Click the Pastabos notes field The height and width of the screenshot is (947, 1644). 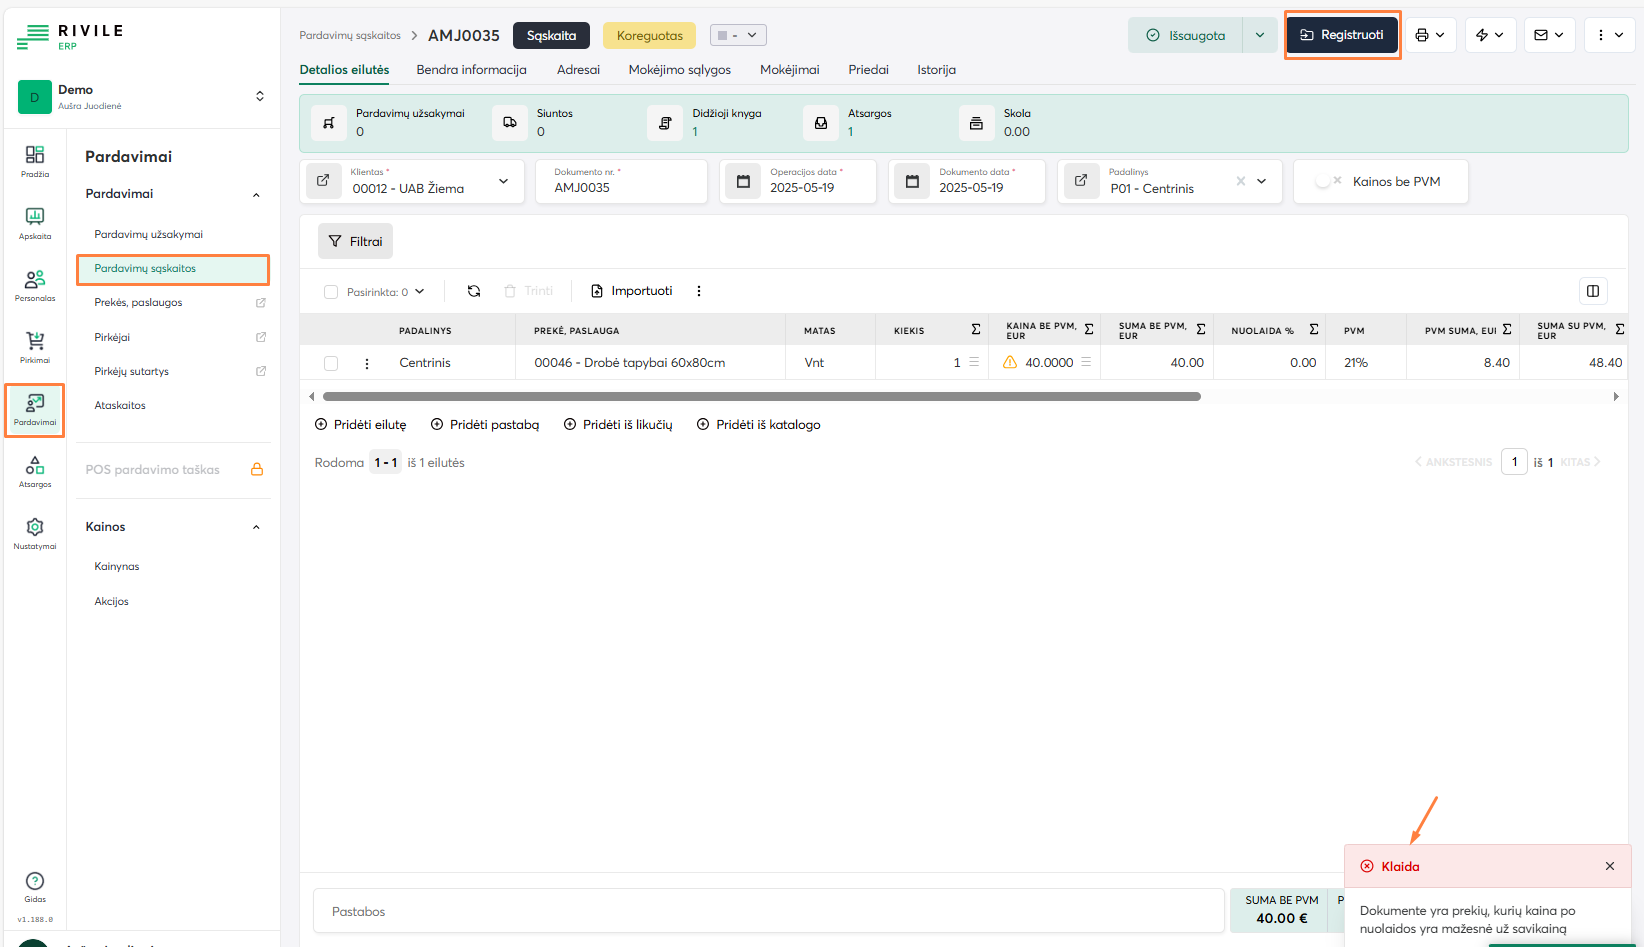(x=768, y=911)
